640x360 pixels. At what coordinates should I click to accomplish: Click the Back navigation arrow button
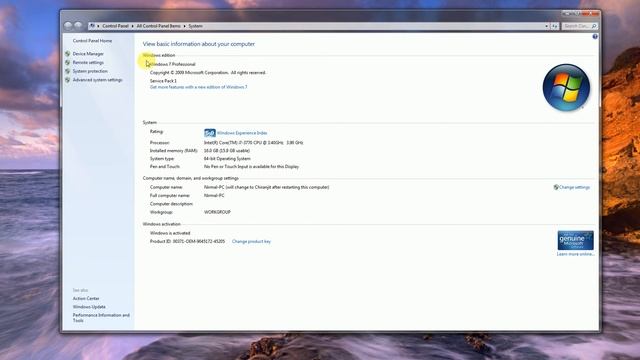coord(68,26)
